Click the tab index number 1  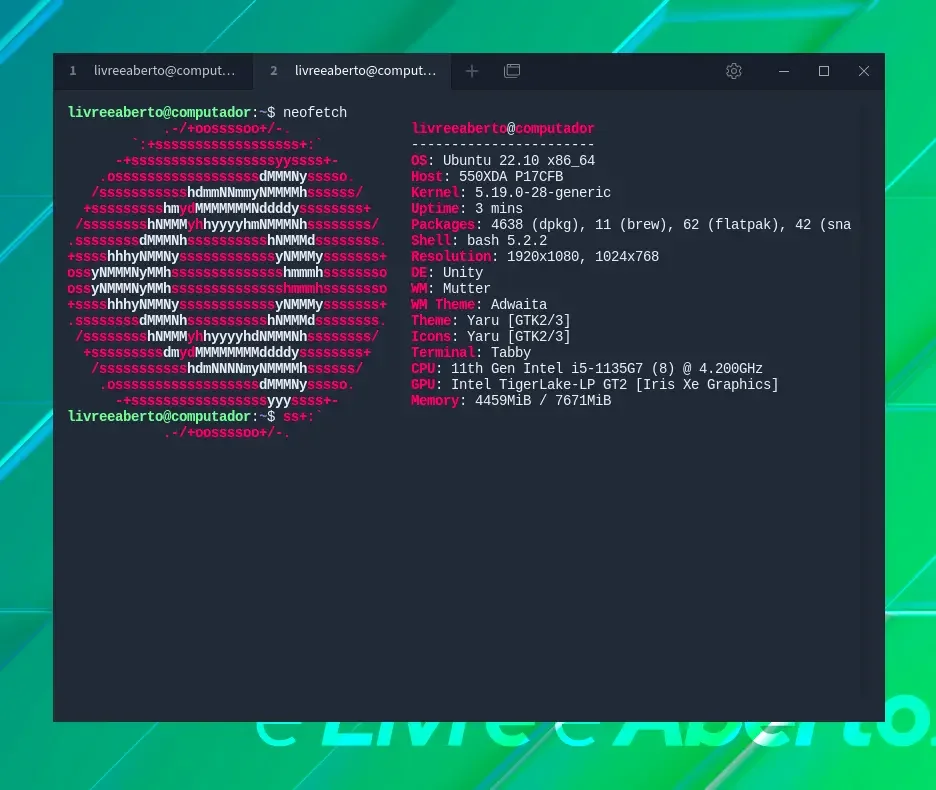[73, 71]
